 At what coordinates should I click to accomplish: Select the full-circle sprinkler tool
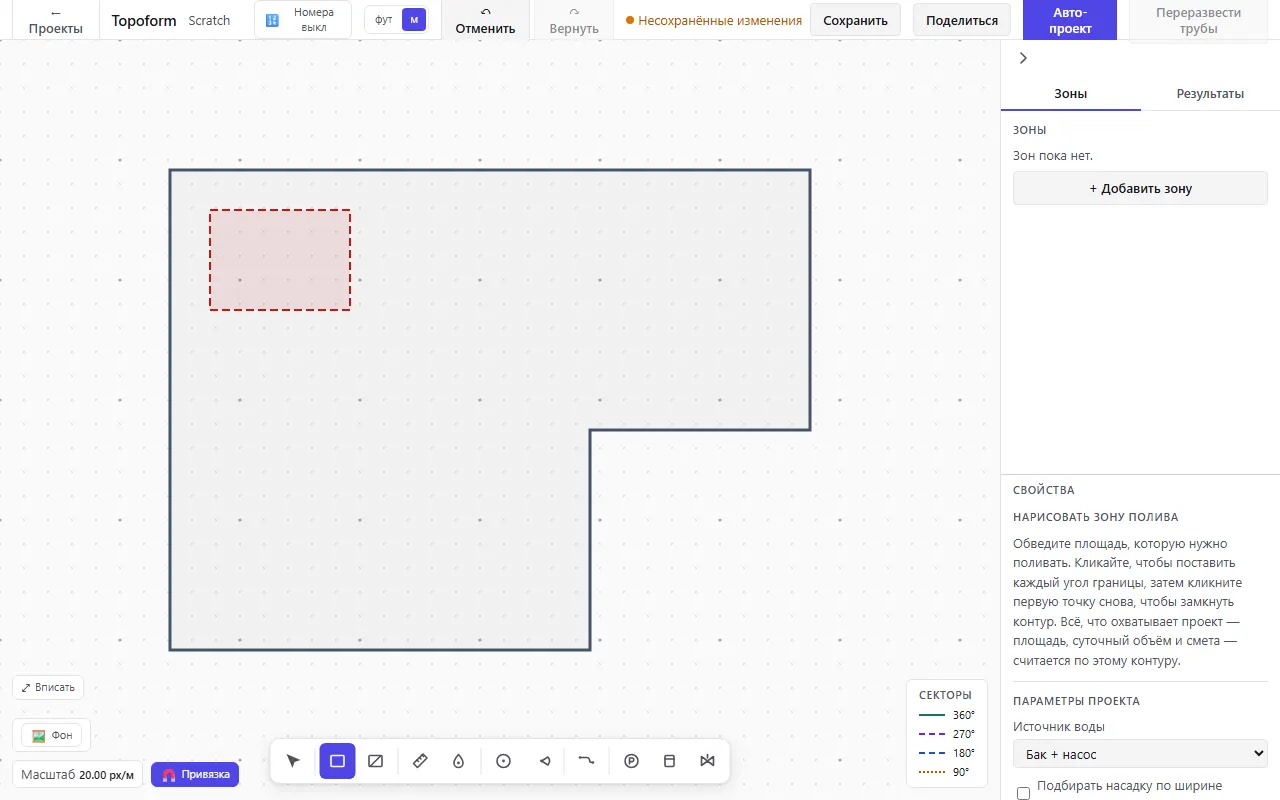click(504, 761)
